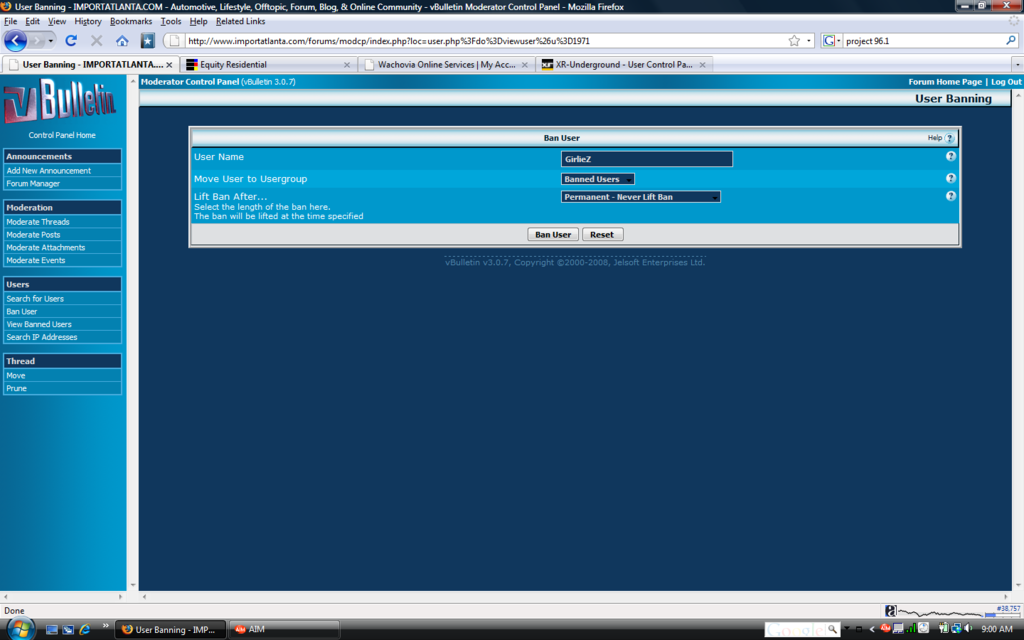Screen dimensions: 1024x640
Task: Go to the browser home page icon
Action: (122, 41)
